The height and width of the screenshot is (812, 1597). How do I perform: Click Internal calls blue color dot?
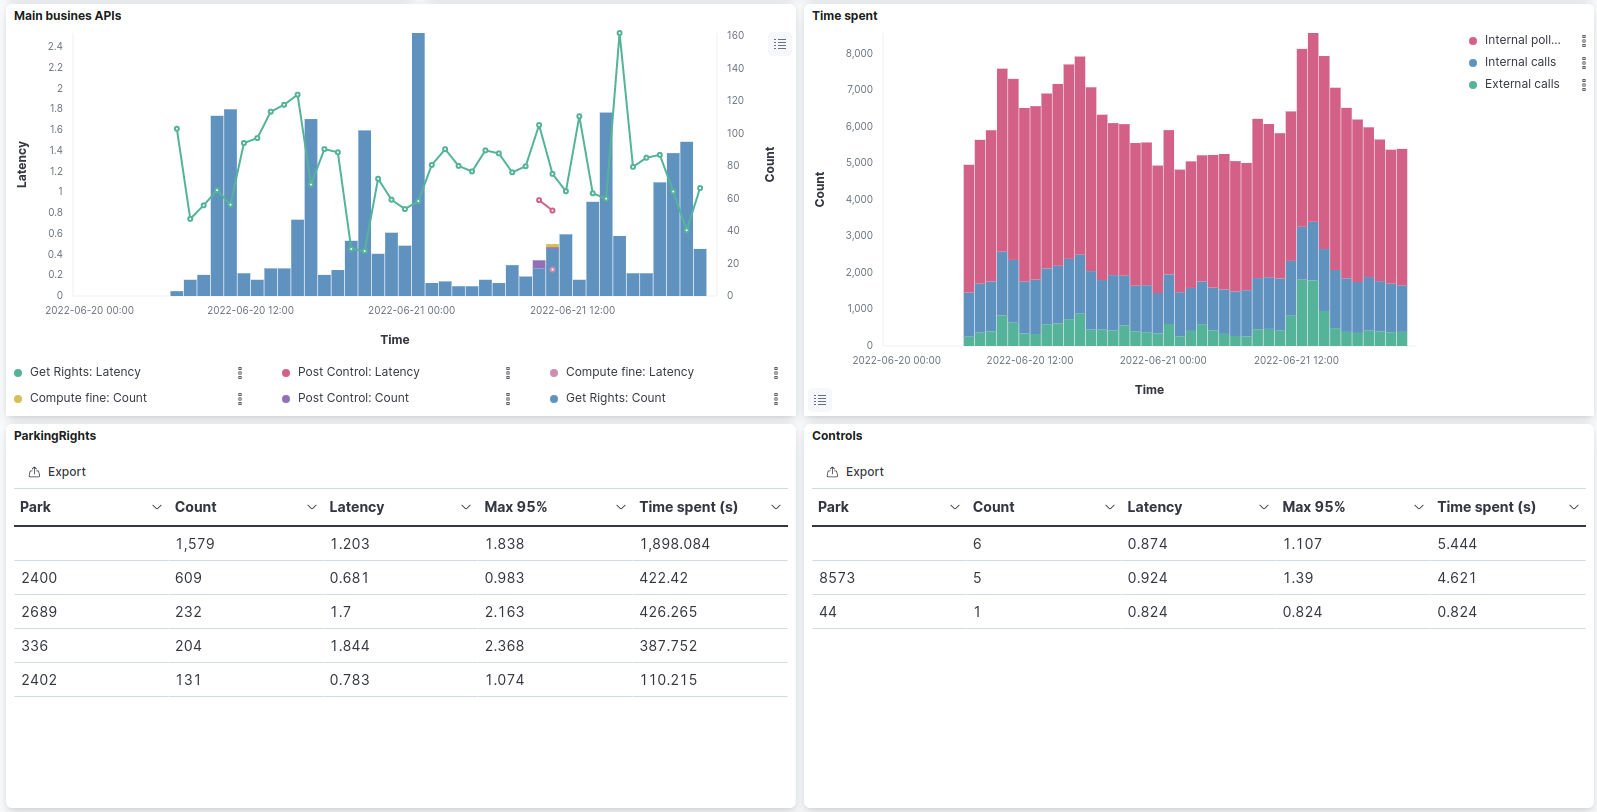point(1473,63)
